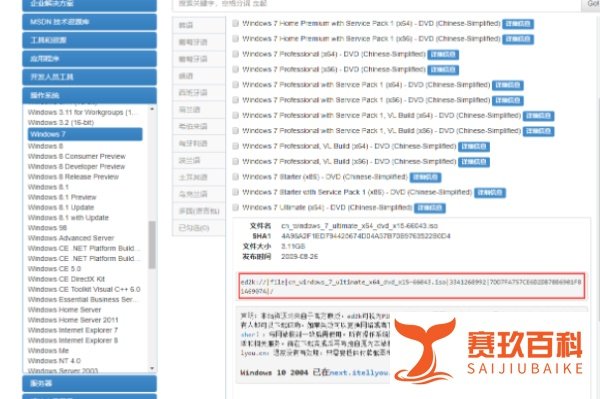Viewport: 600px width, 399px height.
Task: Tick Professional SP1 VL Build (x64) checkbox
Action: click(x=235, y=115)
